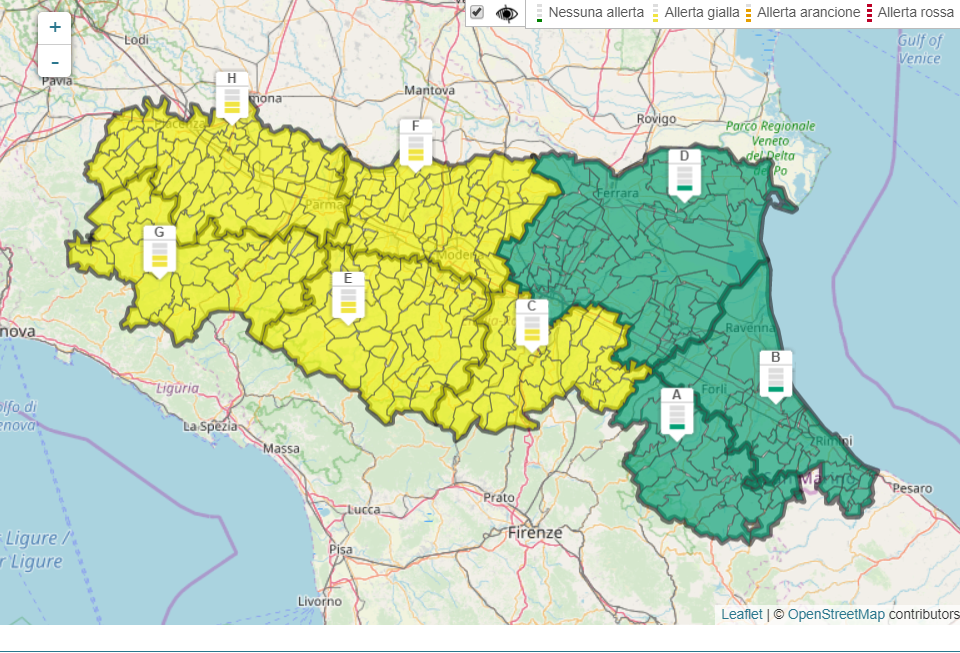This screenshot has height=653, width=960.
Task: Select the zone D alert marker
Action: coord(684,174)
